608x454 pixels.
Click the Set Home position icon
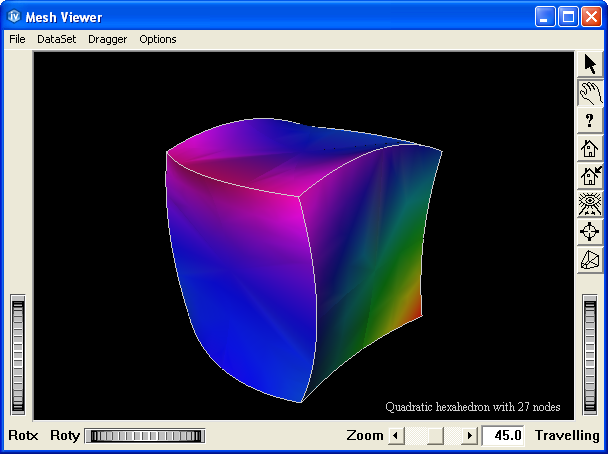pyautogui.click(x=590, y=177)
